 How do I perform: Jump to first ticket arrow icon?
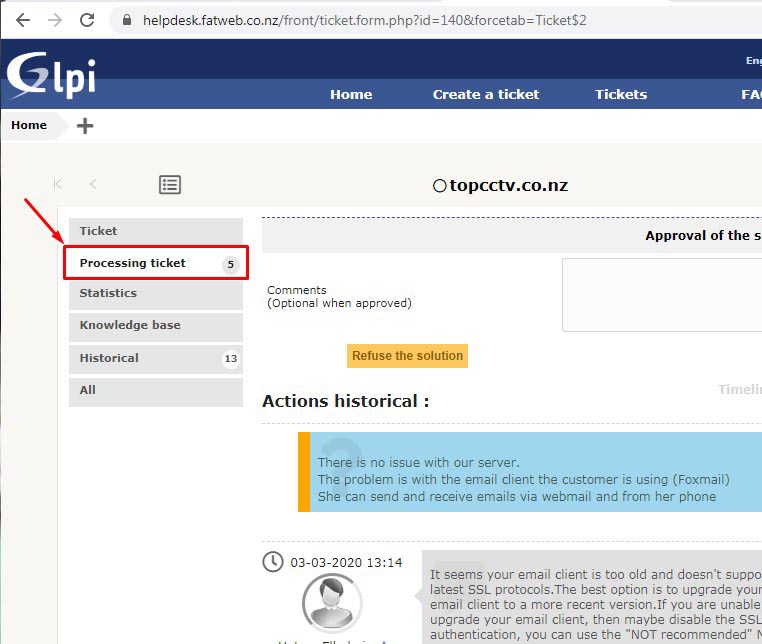pos(58,184)
